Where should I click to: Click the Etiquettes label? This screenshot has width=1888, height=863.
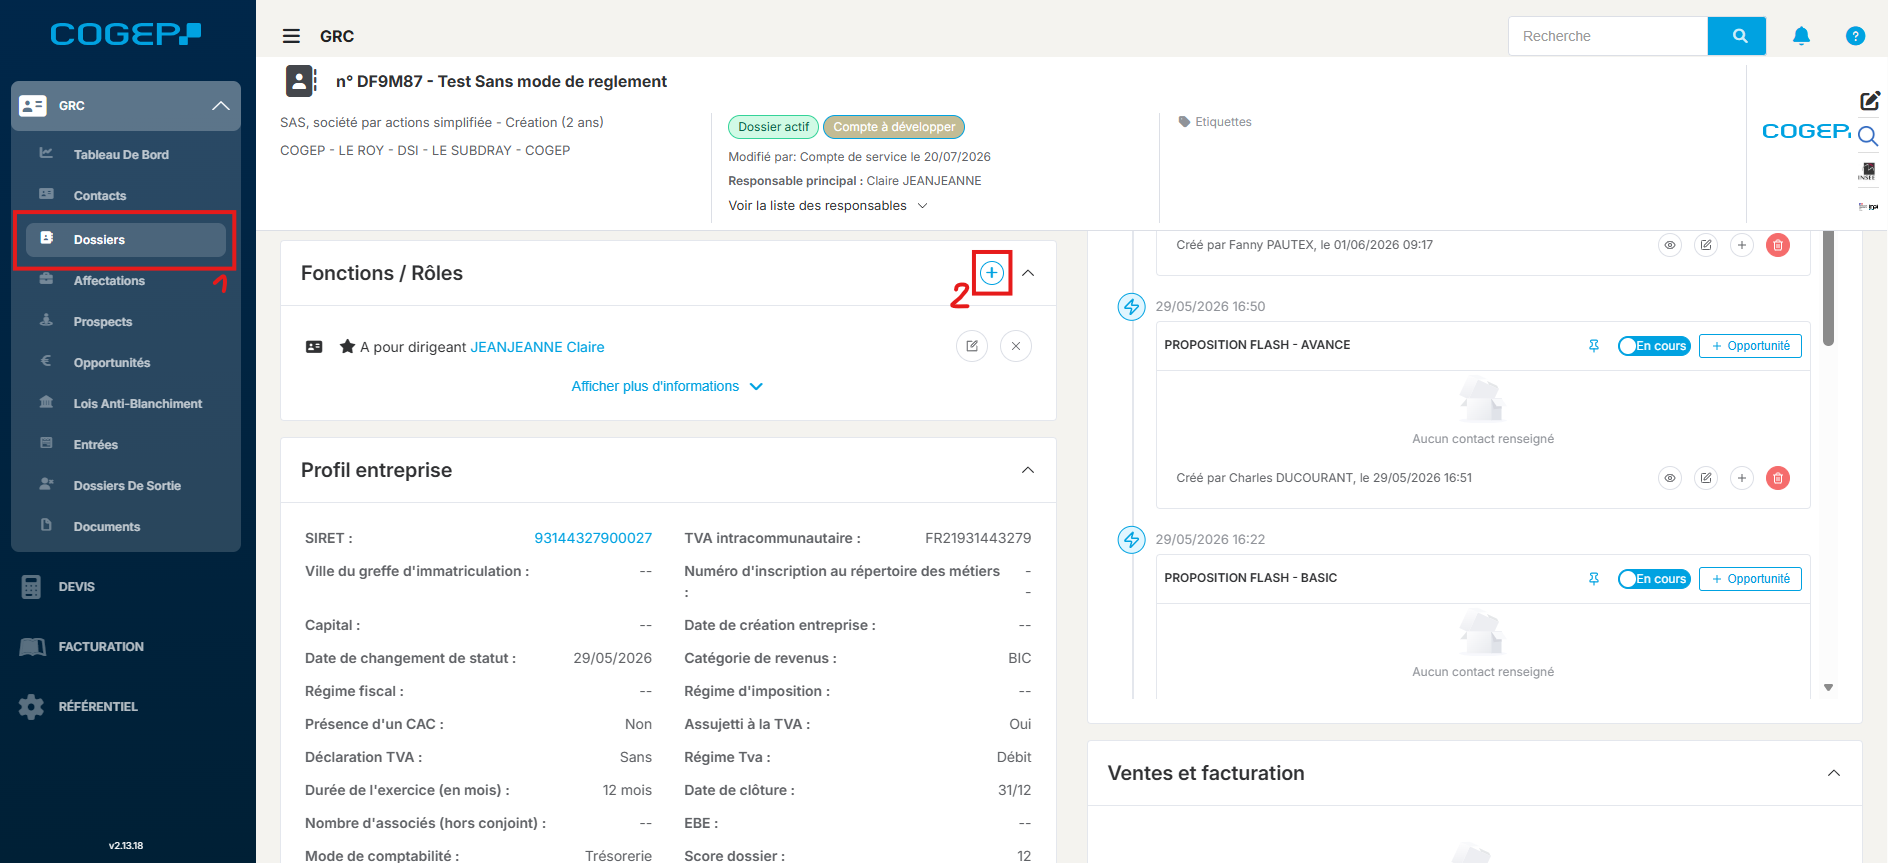[x=1223, y=122]
